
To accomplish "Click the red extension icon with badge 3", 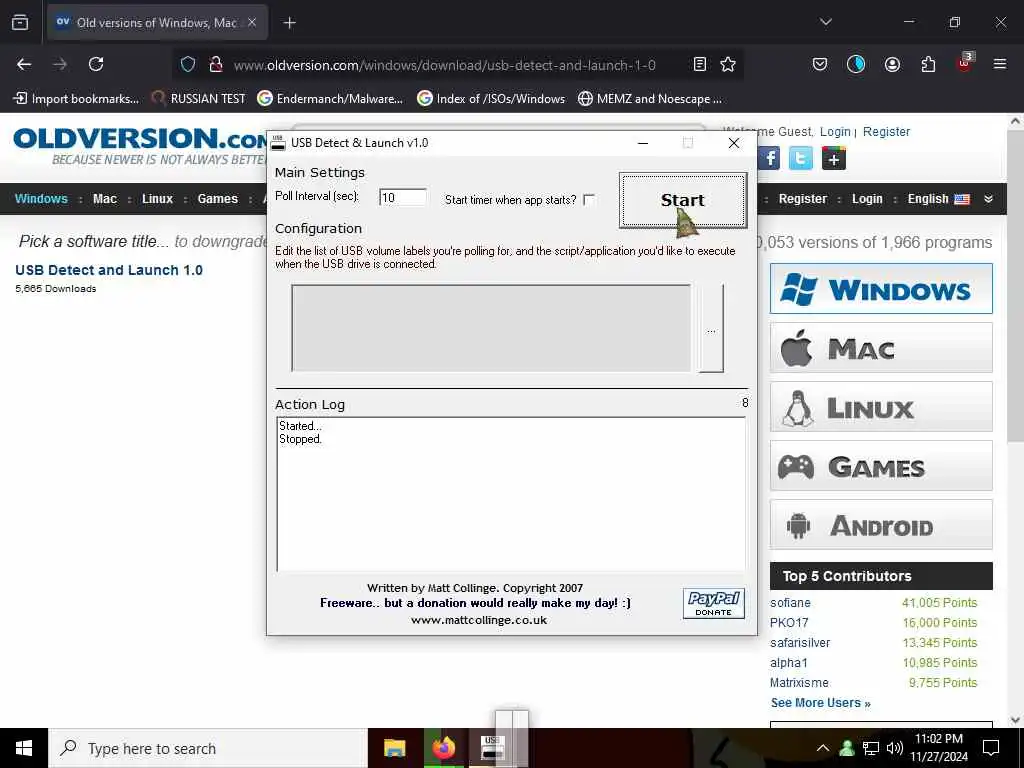I will 965,63.
